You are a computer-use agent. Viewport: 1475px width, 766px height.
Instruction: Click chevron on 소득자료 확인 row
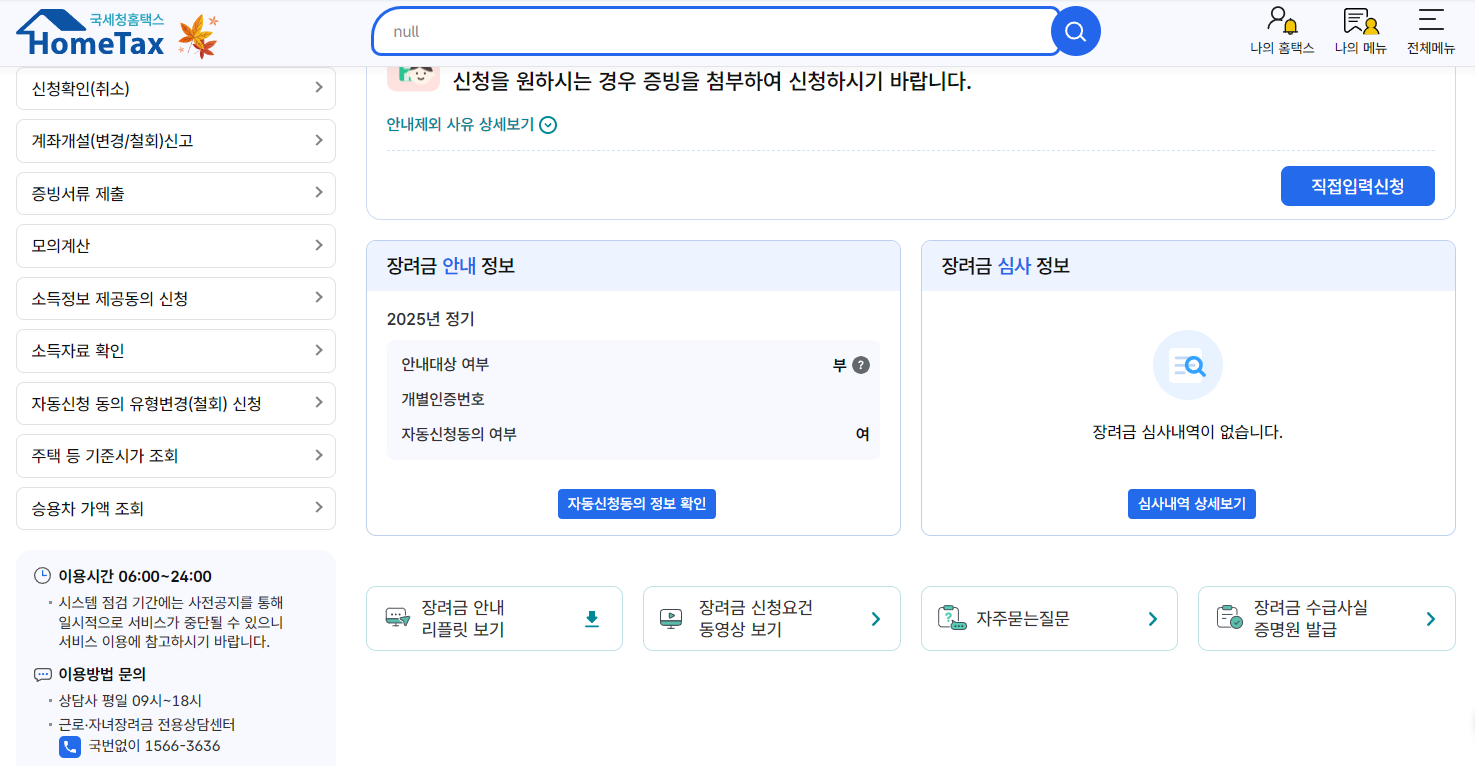pyautogui.click(x=318, y=350)
